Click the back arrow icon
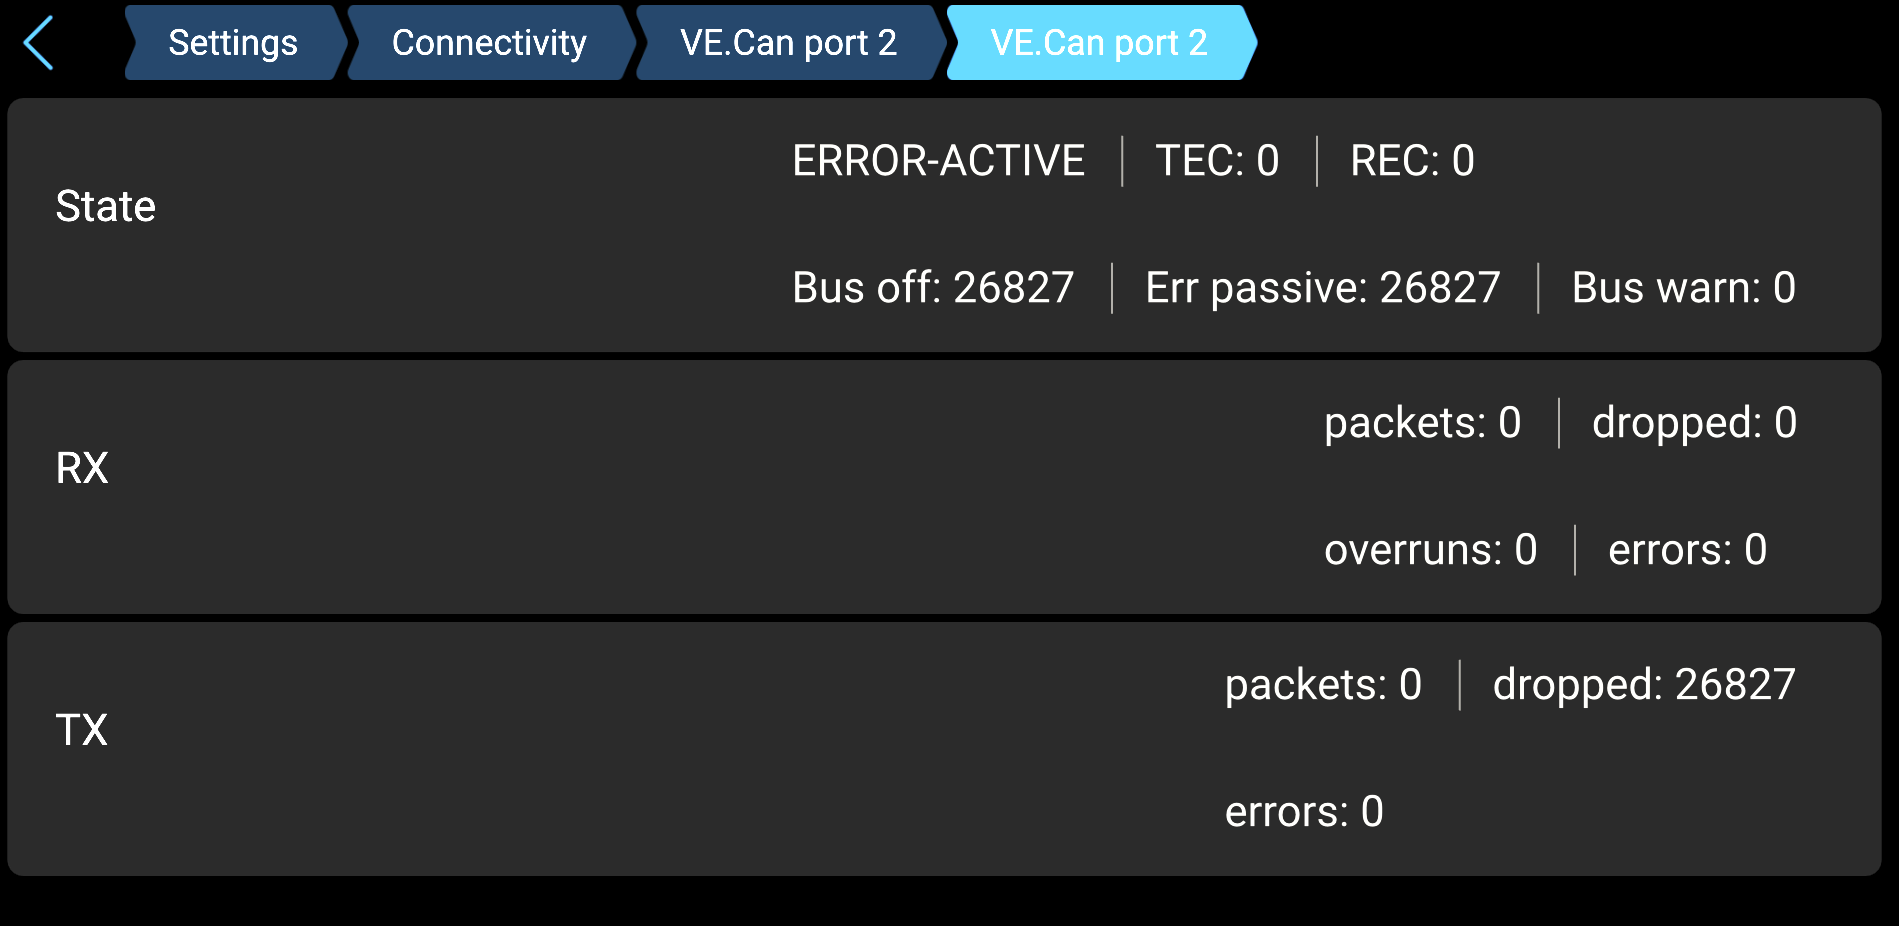The width and height of the screenshot is (1899, 926). pyautogui.click(x=38, y=43)
